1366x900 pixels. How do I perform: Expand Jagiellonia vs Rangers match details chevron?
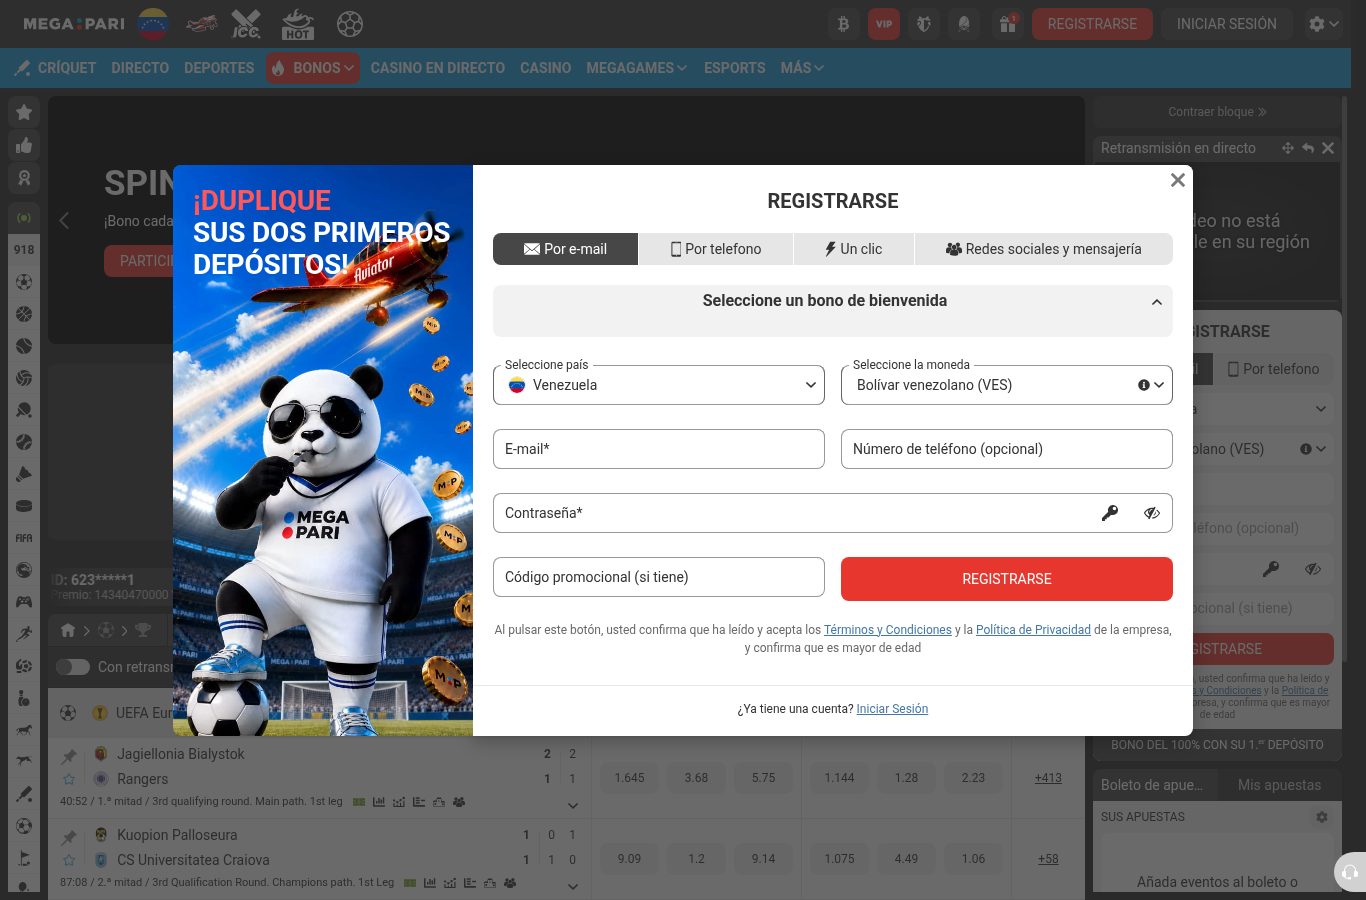[573, 805]
